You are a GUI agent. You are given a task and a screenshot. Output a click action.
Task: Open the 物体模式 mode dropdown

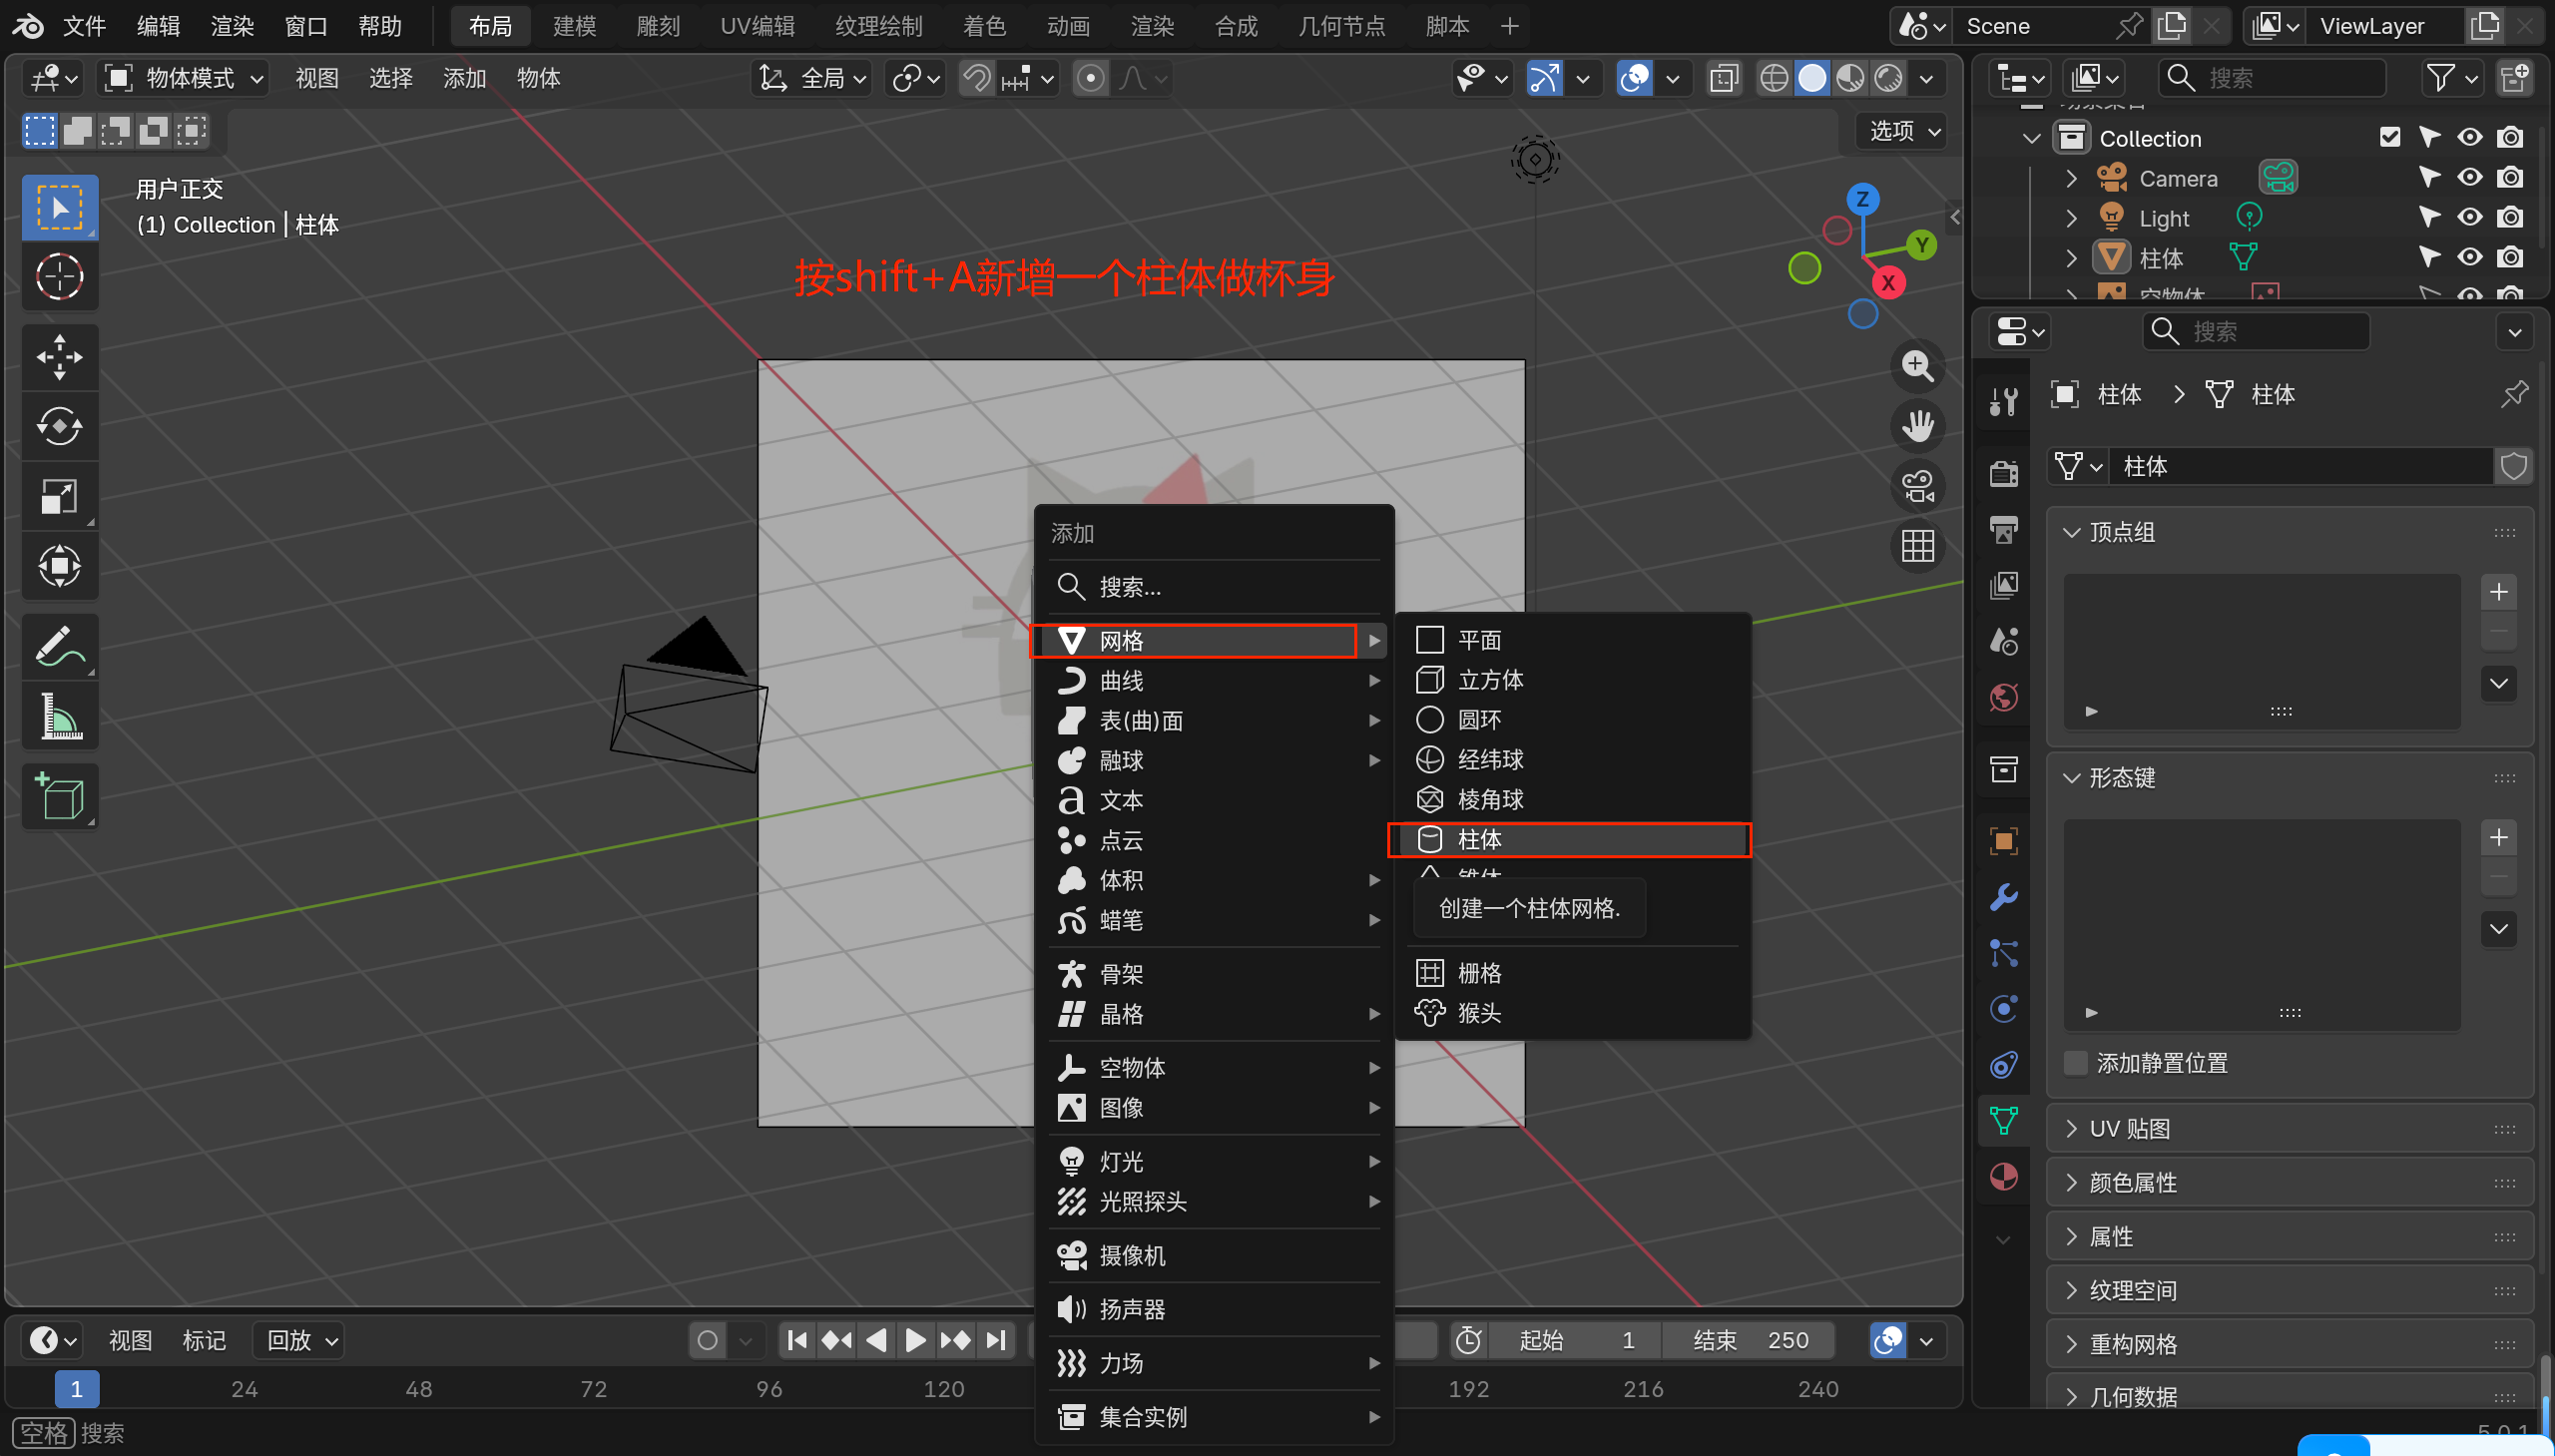pyautogui.click(x=185, y=78)
